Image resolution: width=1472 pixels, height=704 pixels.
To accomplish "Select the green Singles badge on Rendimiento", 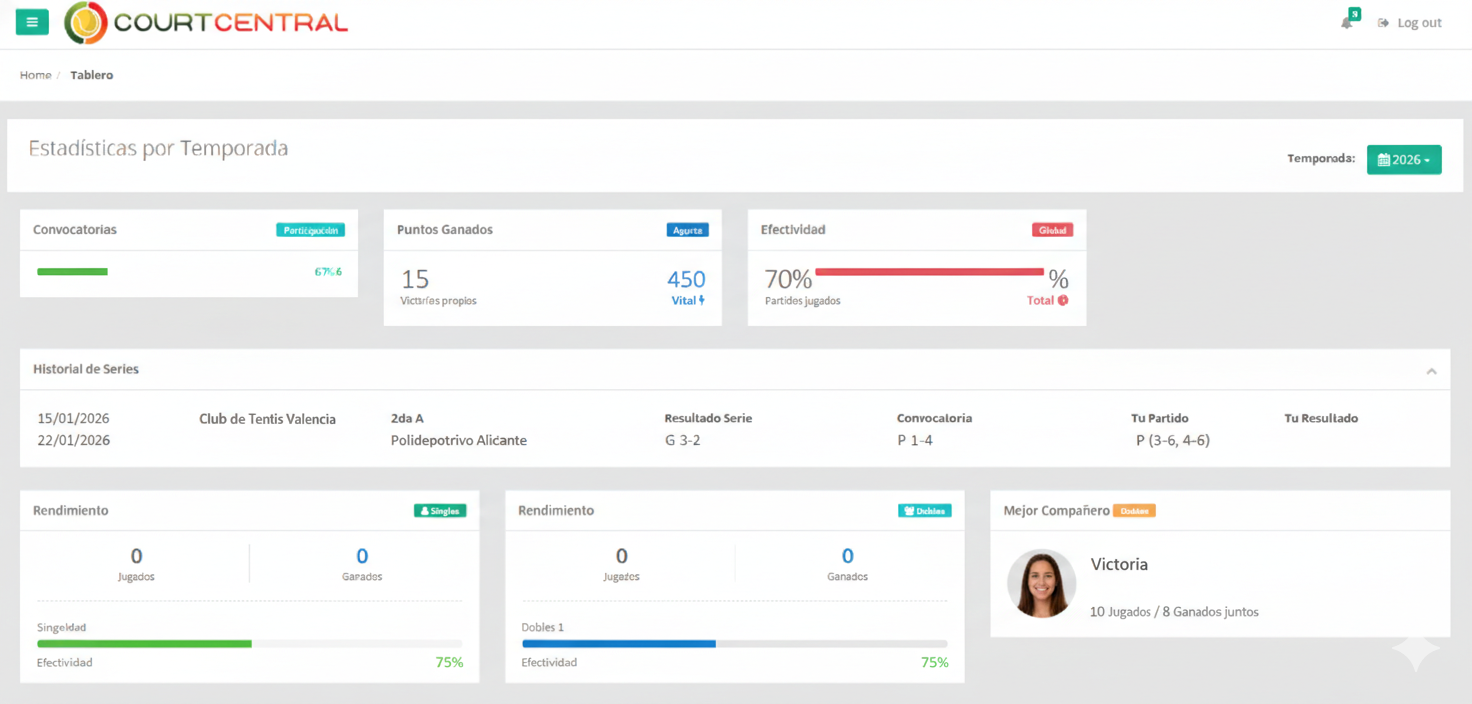I will [x=439, y=510].
